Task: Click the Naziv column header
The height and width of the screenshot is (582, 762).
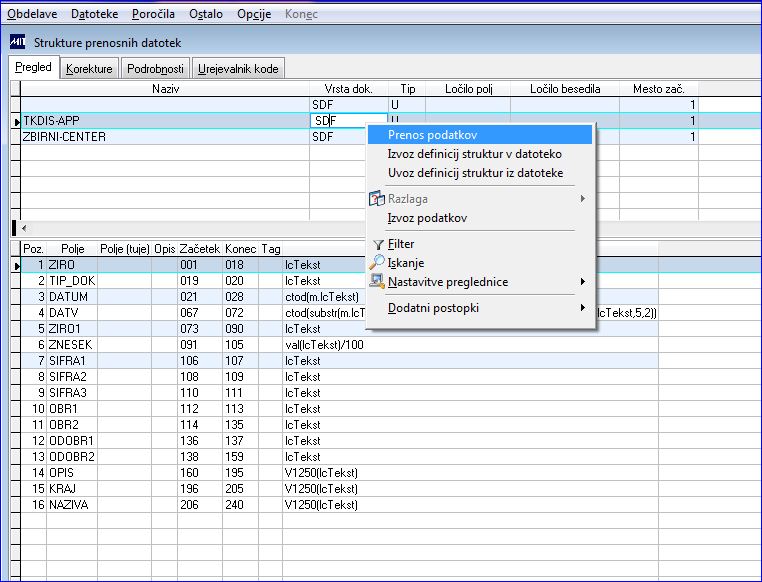Action: click(x=165, y=89)
